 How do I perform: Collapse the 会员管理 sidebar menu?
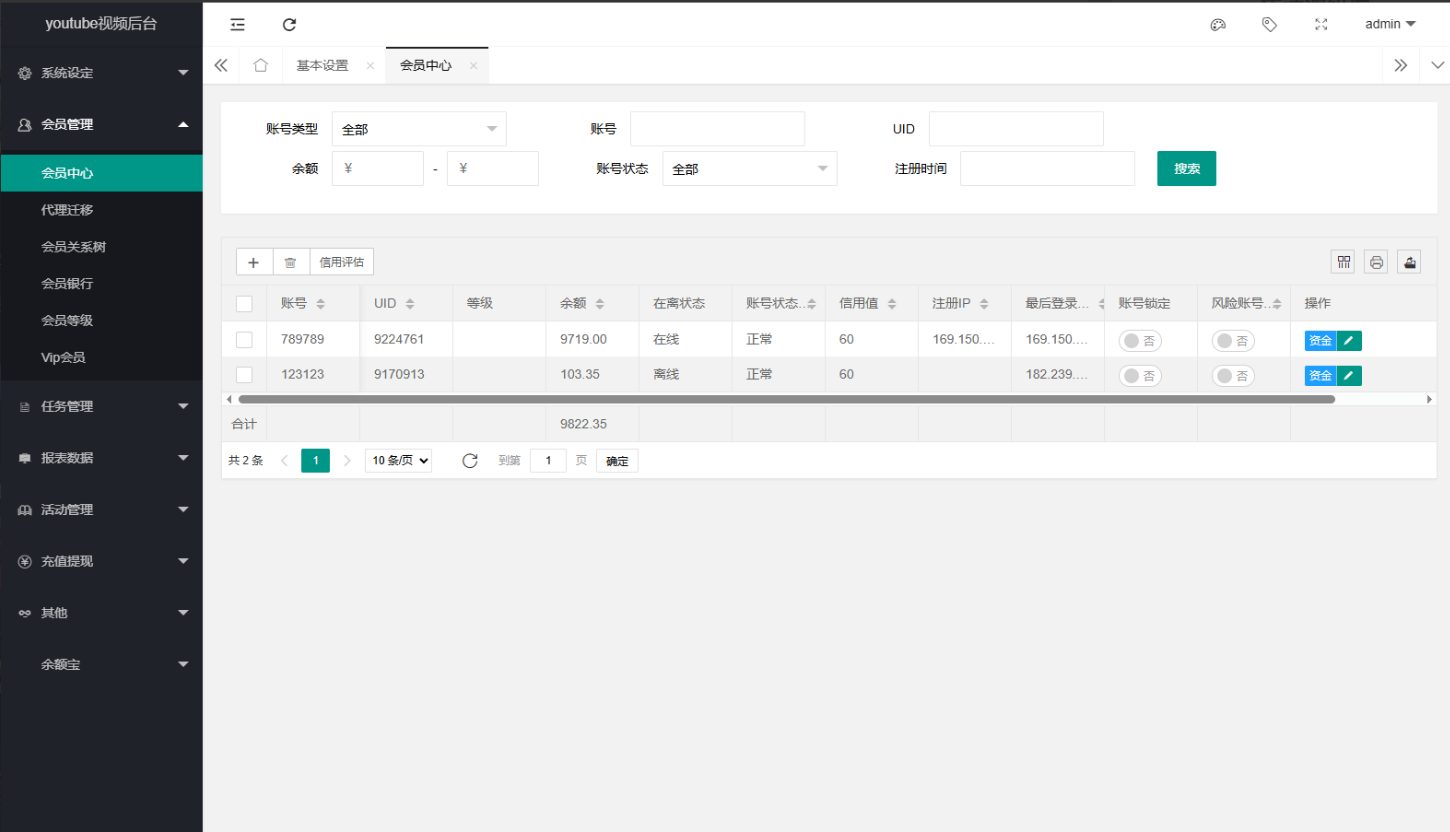[101, 125]
